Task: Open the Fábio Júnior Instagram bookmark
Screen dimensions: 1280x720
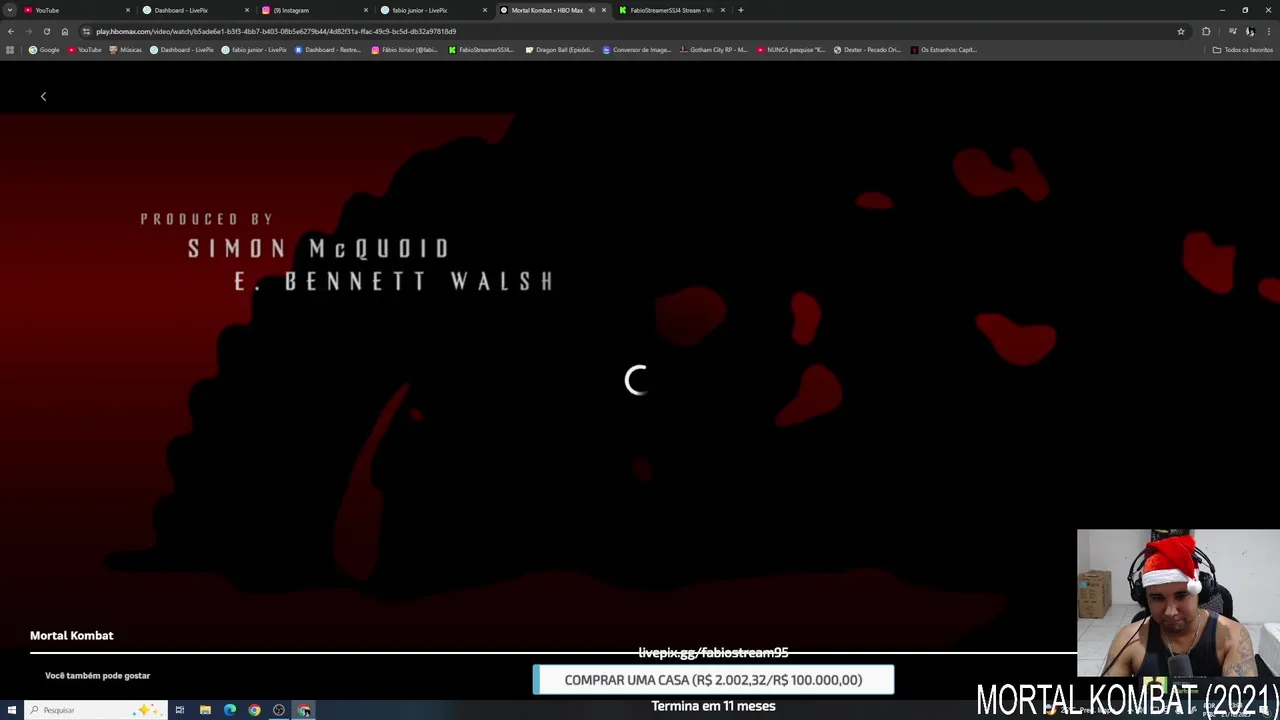Action: [404, 49]
